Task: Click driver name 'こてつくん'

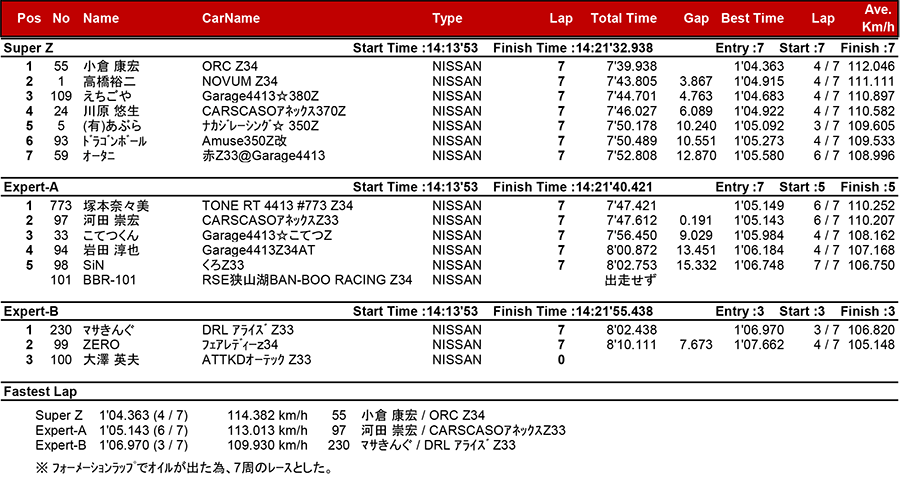Action: pyautogui.click(x=111, y=235)
